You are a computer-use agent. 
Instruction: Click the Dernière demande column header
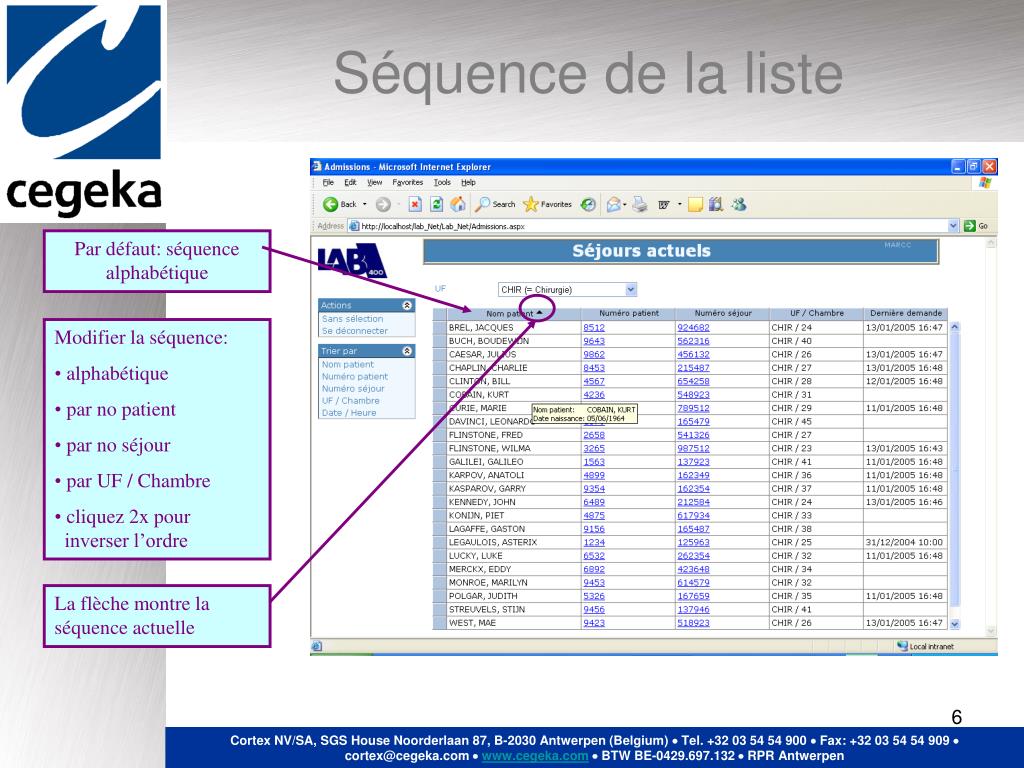[x=906, y=313]
